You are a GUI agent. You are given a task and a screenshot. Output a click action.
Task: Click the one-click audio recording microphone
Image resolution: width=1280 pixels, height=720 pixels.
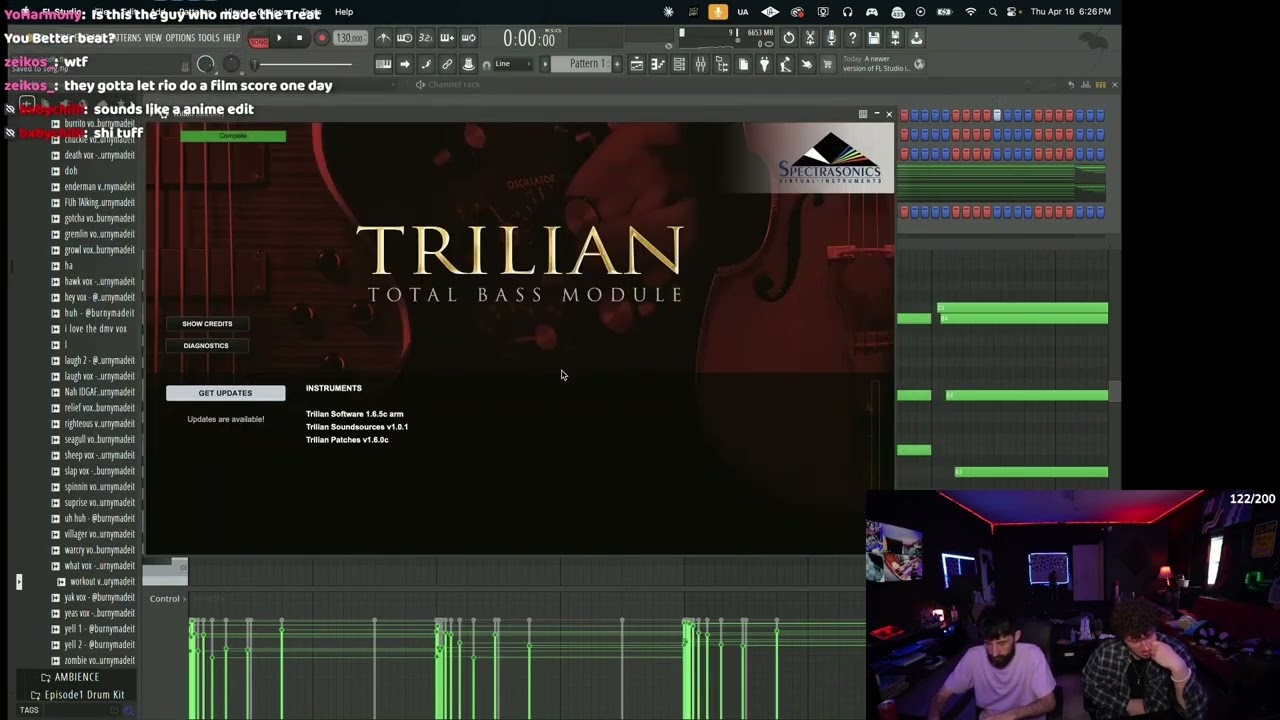pos(831,38)
